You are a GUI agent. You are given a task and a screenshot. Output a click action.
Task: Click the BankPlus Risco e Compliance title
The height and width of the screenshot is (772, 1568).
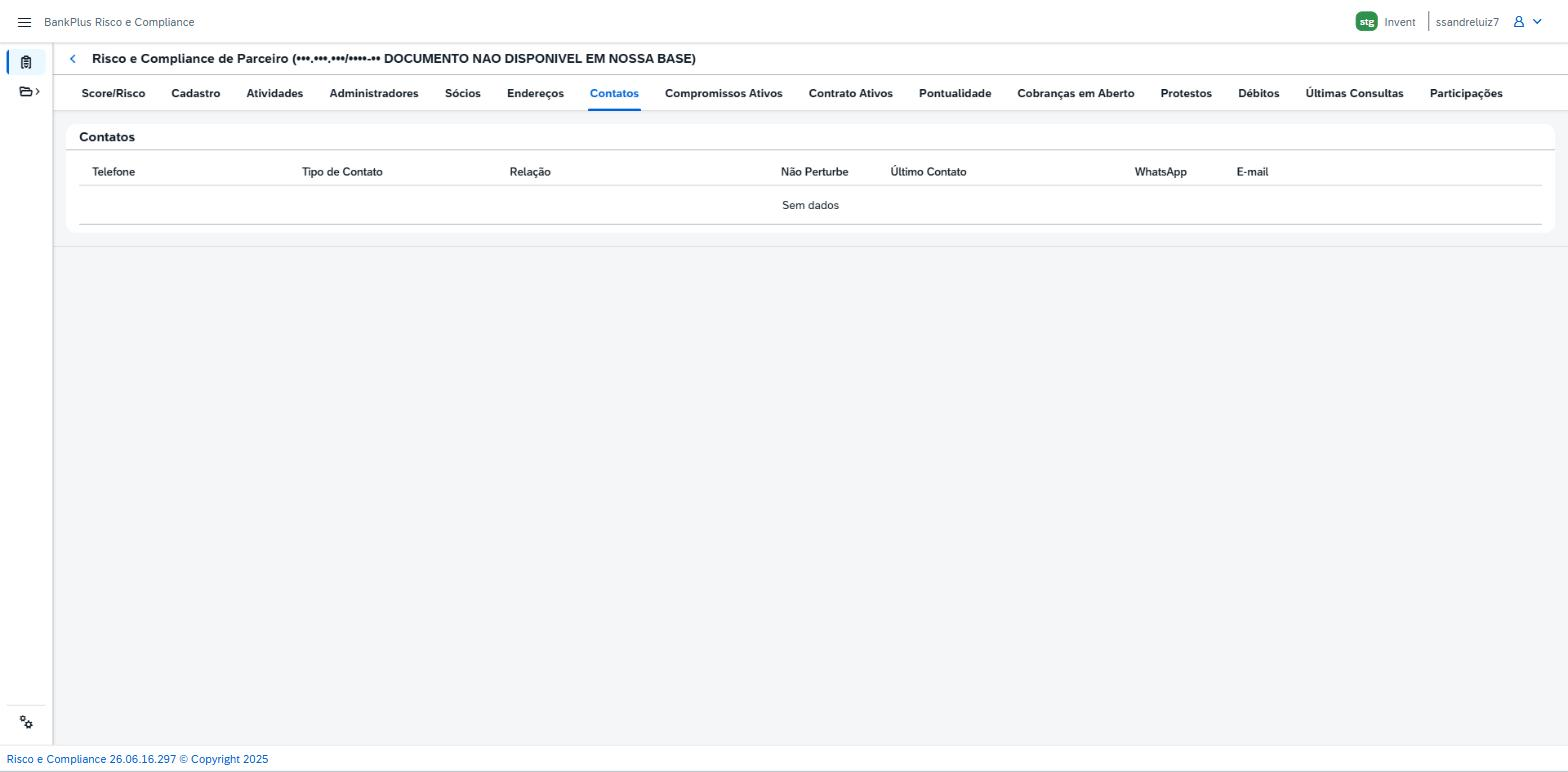[119, 22]
